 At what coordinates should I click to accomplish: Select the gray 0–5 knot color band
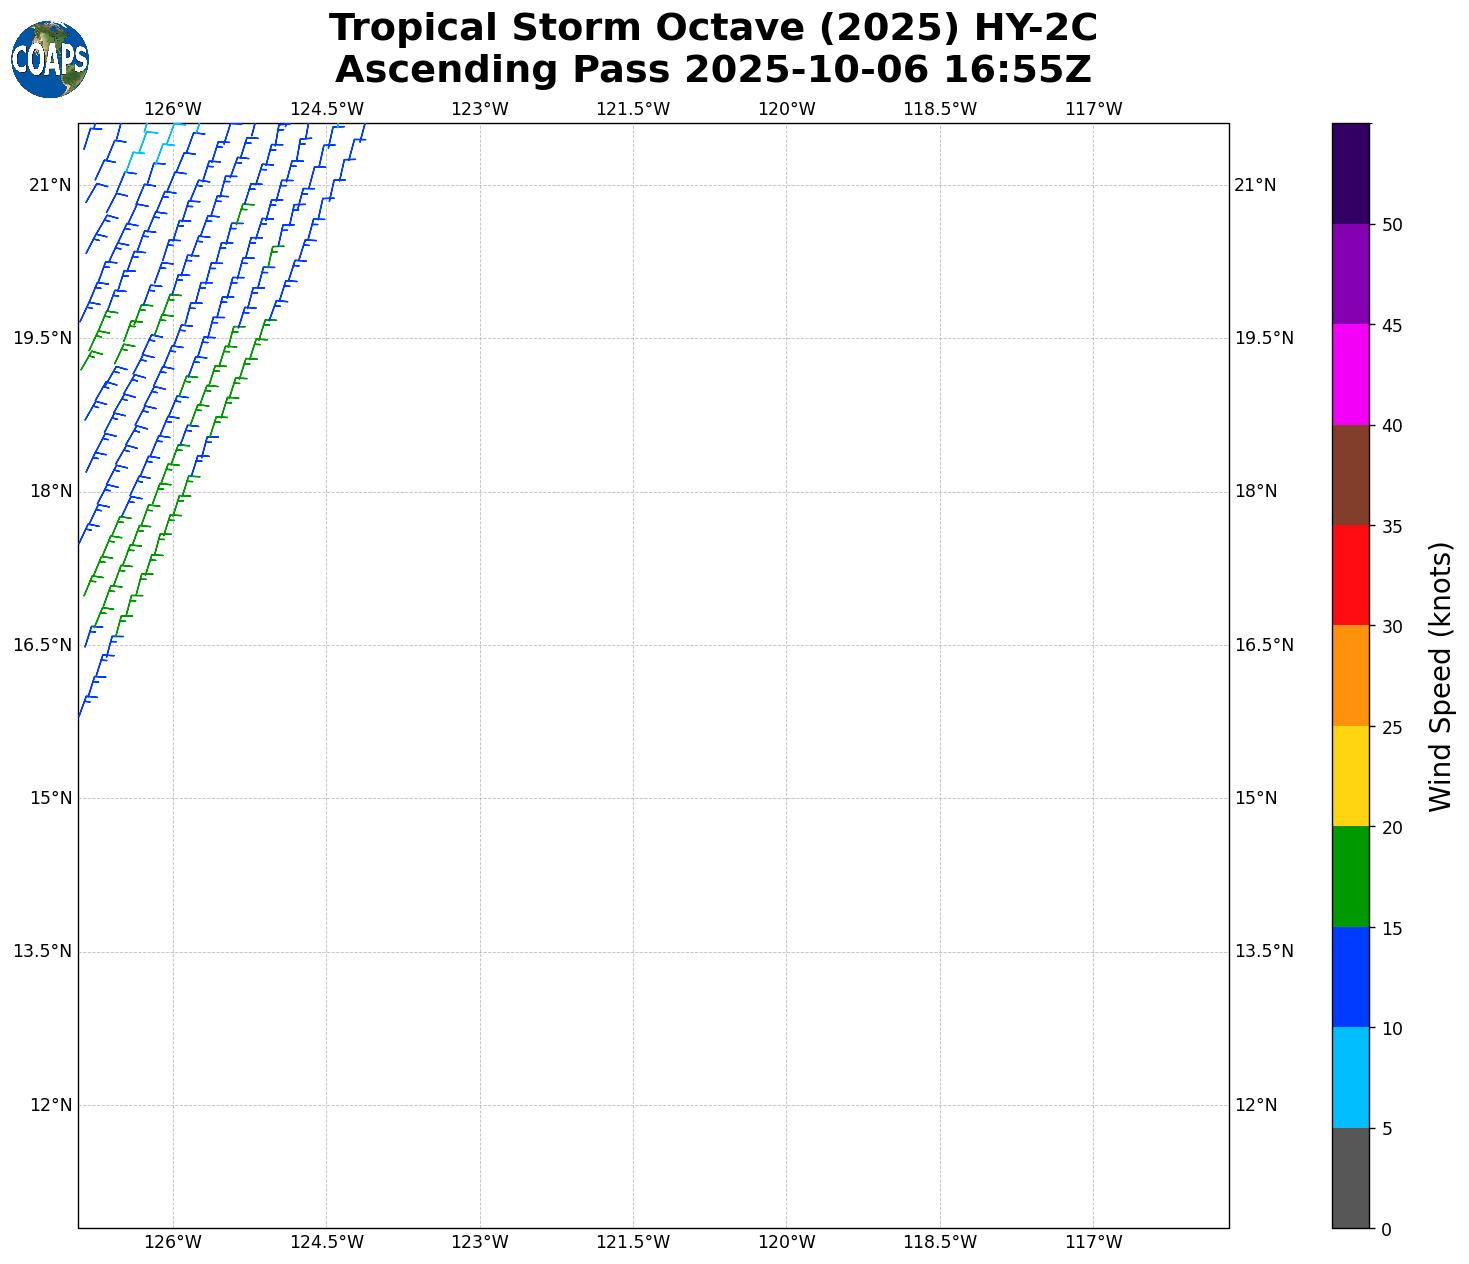click(1350, 1178)
